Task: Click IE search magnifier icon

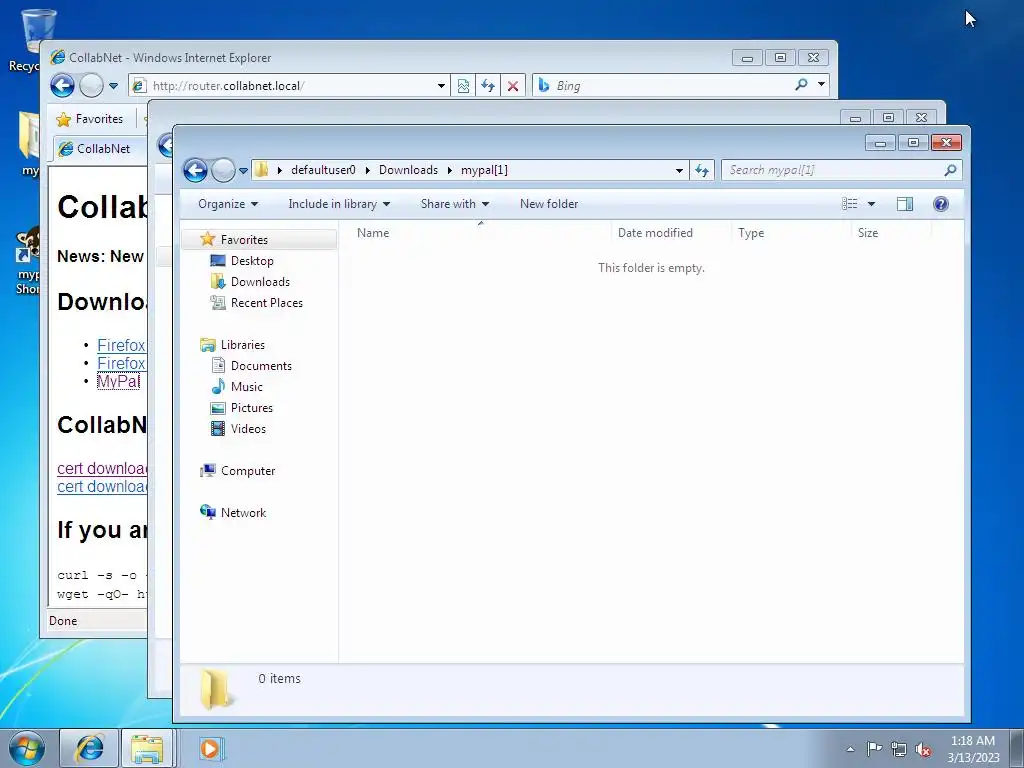Action: (801, 85)
